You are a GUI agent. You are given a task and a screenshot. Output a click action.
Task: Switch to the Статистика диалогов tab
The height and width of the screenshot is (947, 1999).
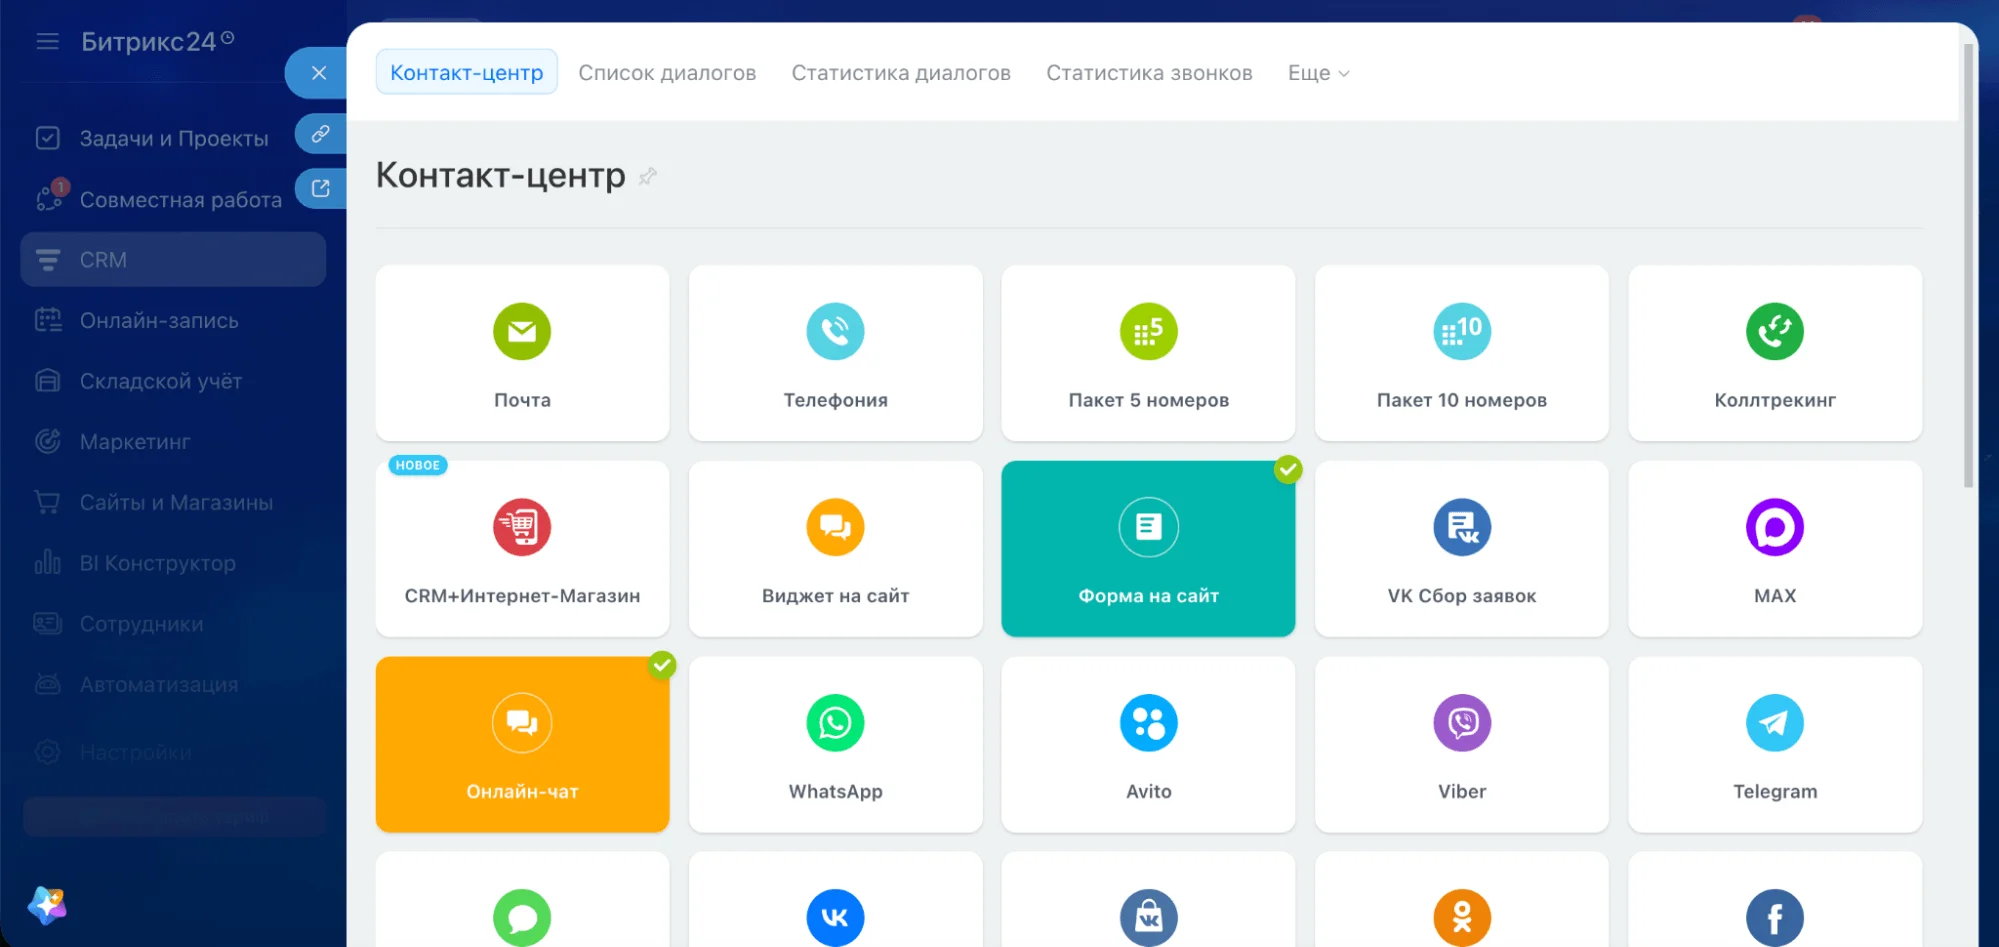[x=901, y=73]
